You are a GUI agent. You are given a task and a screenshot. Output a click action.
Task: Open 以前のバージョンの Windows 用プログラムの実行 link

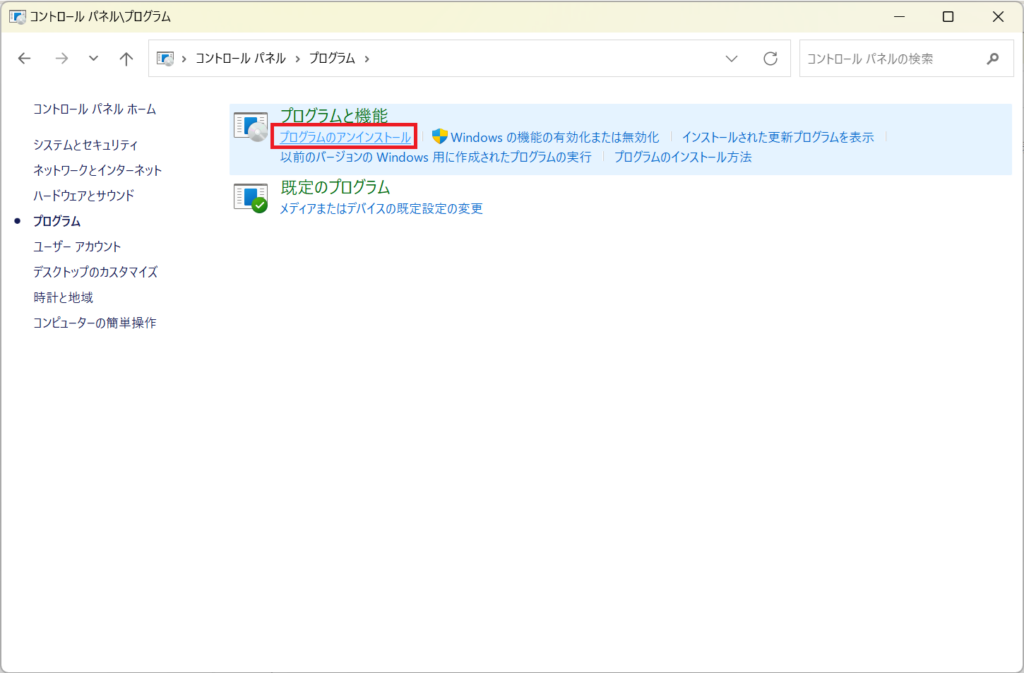(436, 157)
